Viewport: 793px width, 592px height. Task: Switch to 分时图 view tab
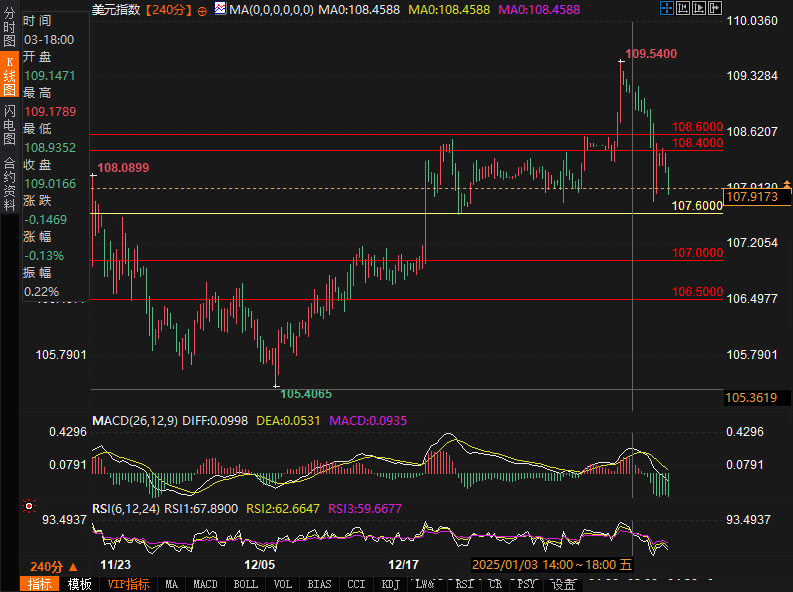point(10,28)
